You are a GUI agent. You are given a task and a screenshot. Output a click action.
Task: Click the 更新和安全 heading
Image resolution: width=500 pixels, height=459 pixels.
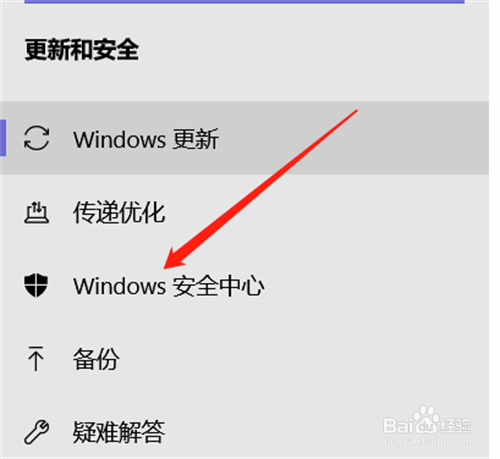[x=82, y=50]
